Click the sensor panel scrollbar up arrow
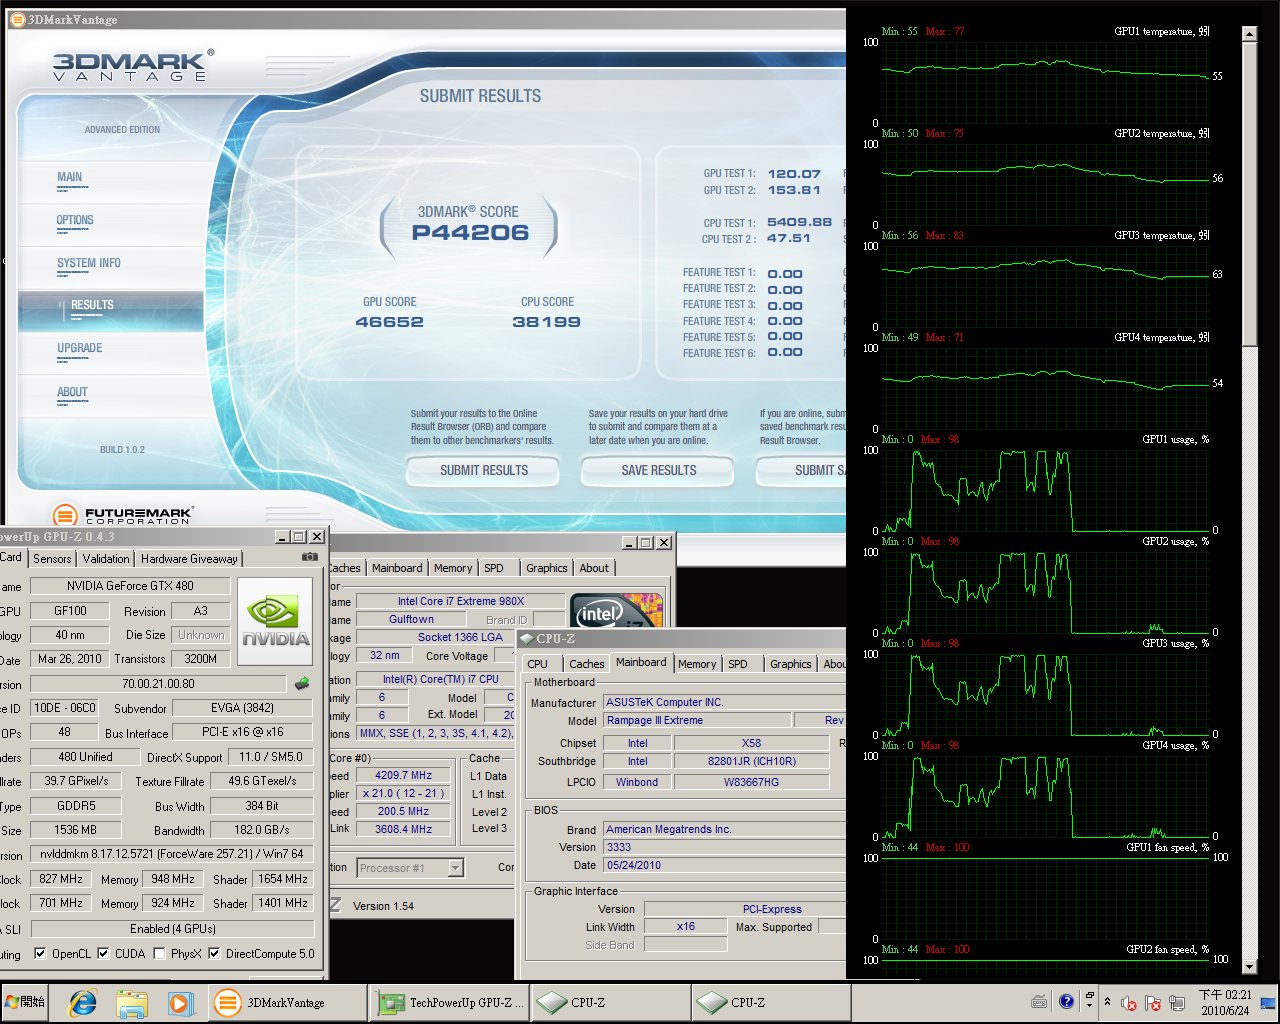Image resolution: width=1280 pixels, height=1024 pixels. click(1249, 34)
